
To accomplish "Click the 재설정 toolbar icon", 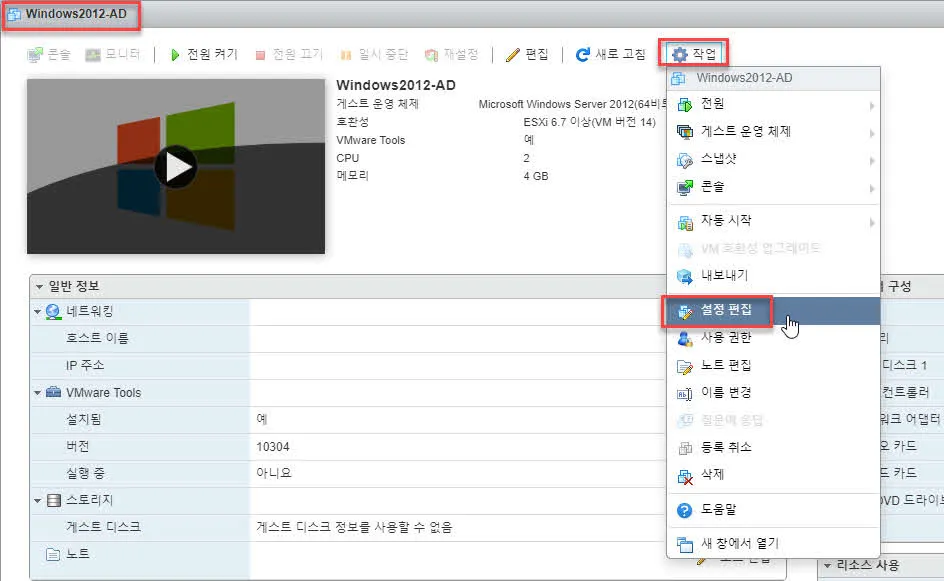I will 431,55.
